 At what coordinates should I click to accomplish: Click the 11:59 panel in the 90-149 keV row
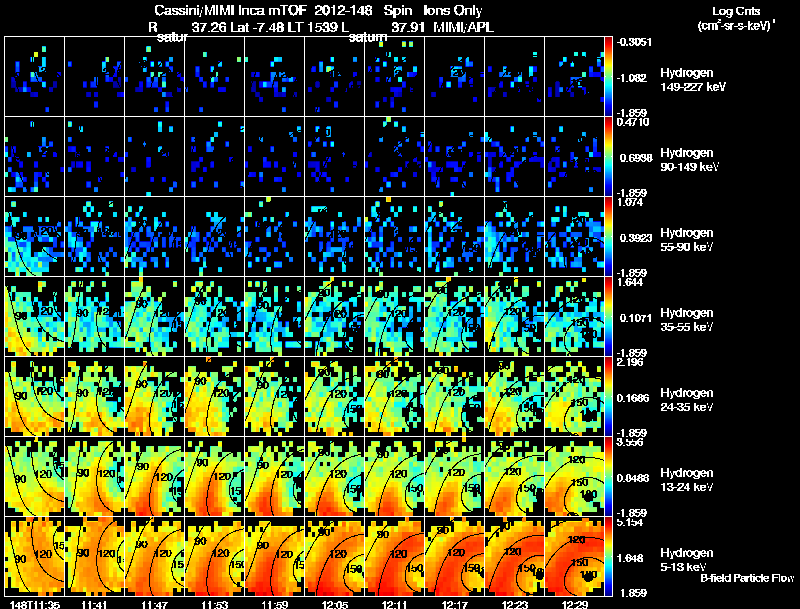274,157
